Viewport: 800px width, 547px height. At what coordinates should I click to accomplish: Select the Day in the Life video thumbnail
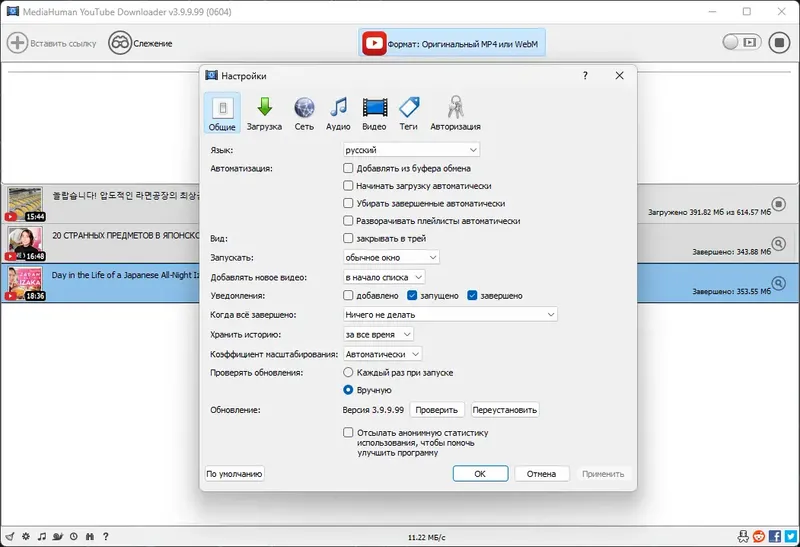25,283
